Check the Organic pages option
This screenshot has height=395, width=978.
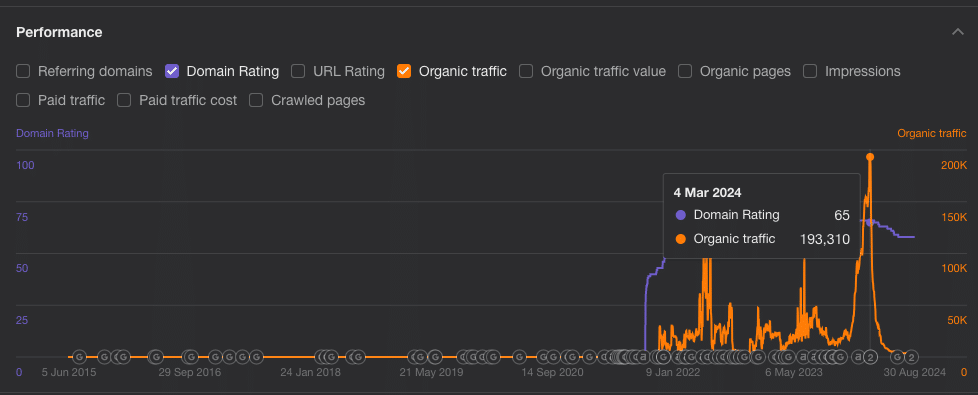tap(685, 71)
